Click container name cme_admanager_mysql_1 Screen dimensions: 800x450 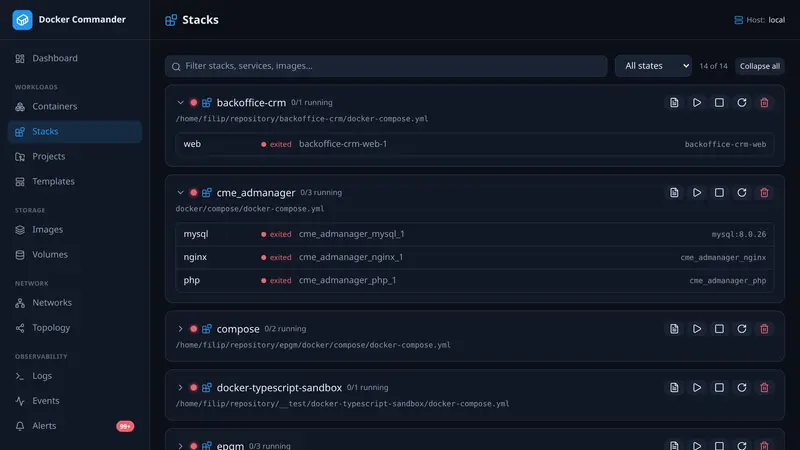(x=352, y=234)
